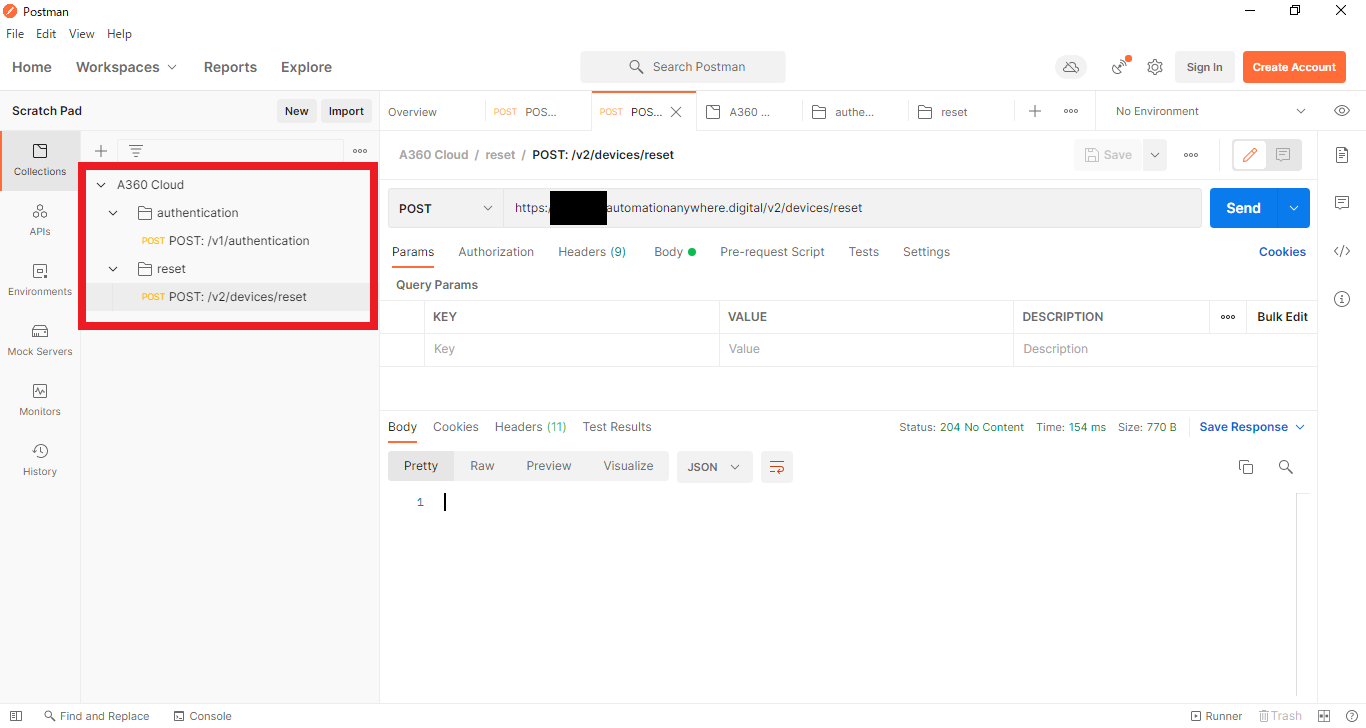1366x728 pixels.
Task: Open the request three-dot options beside Save
Action: (1191, 155)
